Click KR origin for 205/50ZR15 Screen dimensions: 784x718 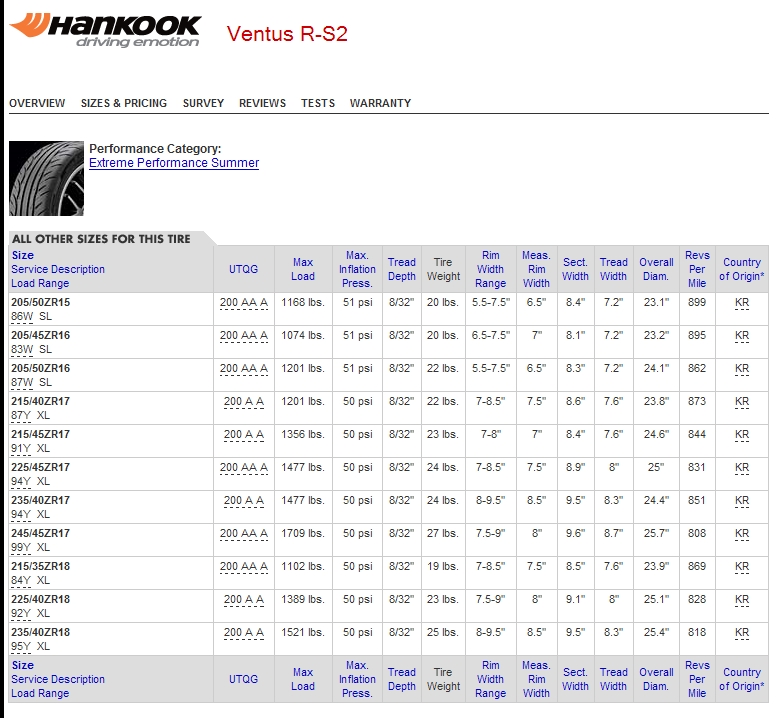(x=742, y=302)
